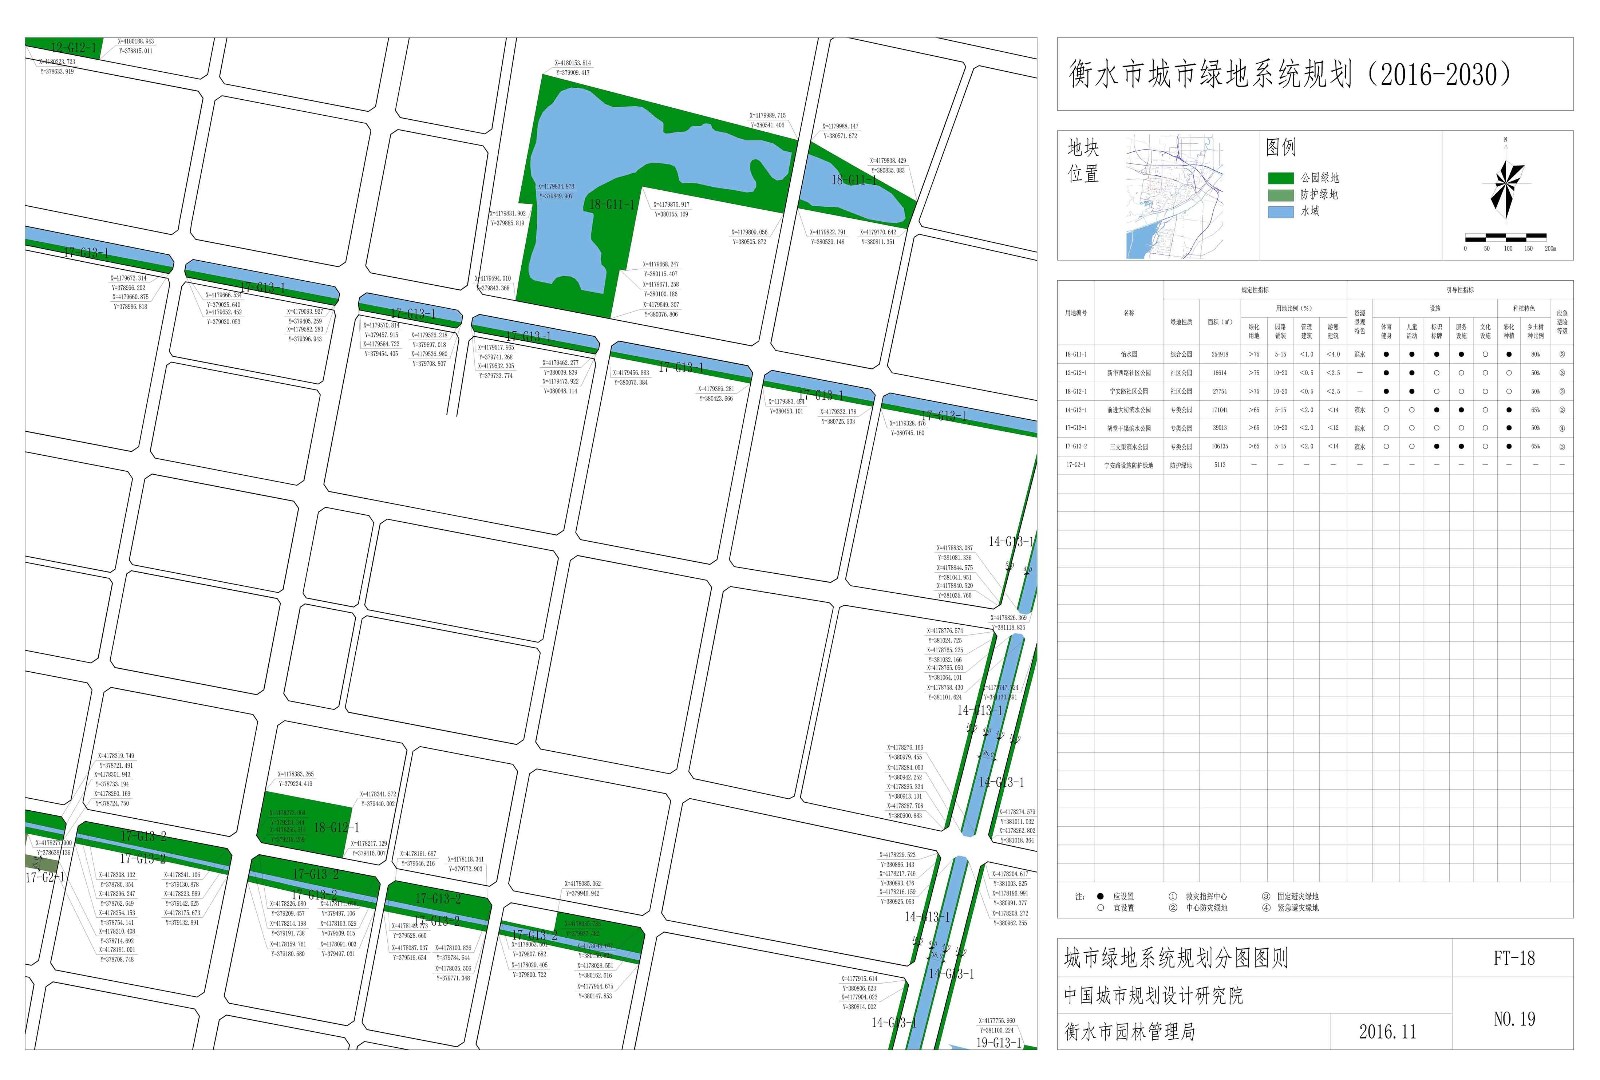This screenshot has height=1080, width=1600.
Task: Click the circled number 4 note symbol
Action: pos(1266,908)
